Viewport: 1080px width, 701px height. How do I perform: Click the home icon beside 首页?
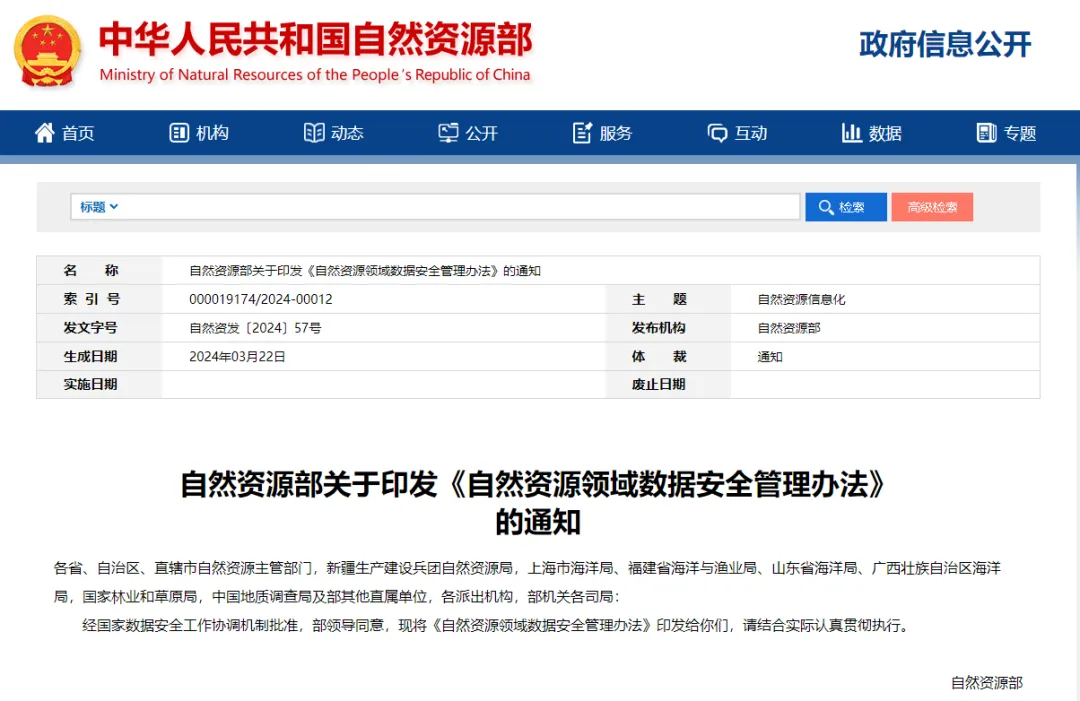point(44,133)
